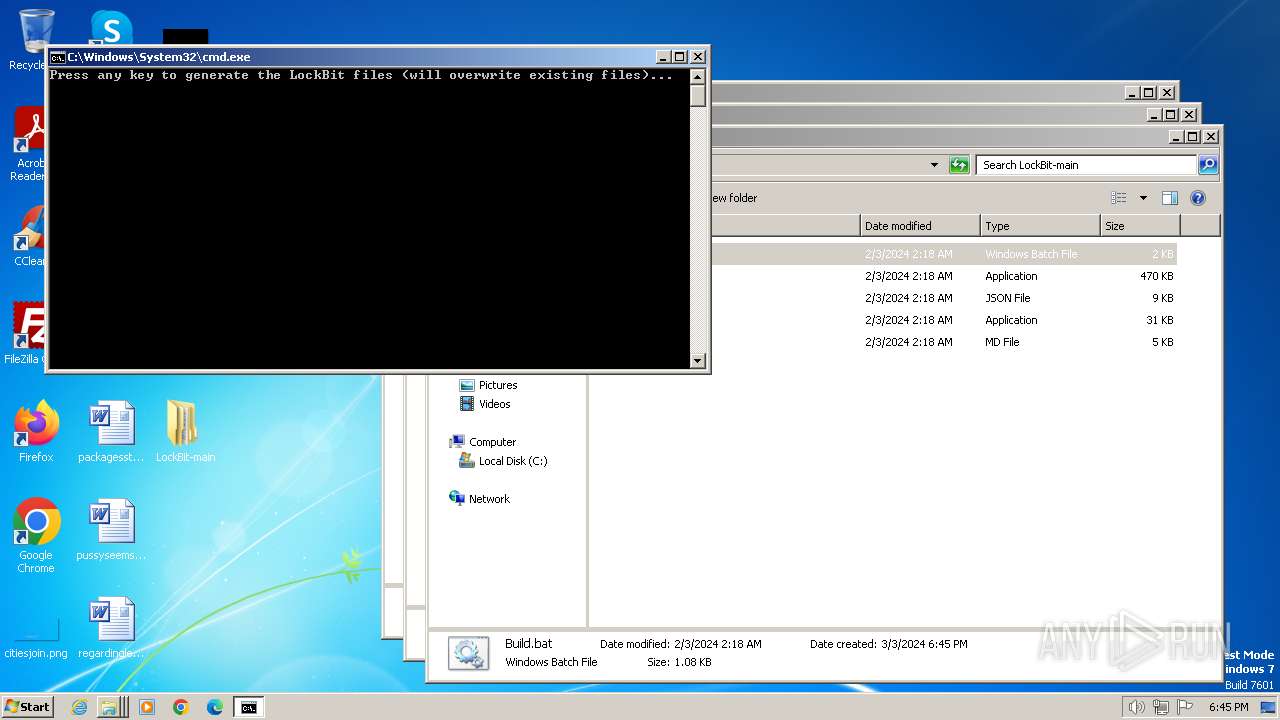Open Explorer help question mark
The height and width of the screenshot is (720, 1280).
point(1198,198)
